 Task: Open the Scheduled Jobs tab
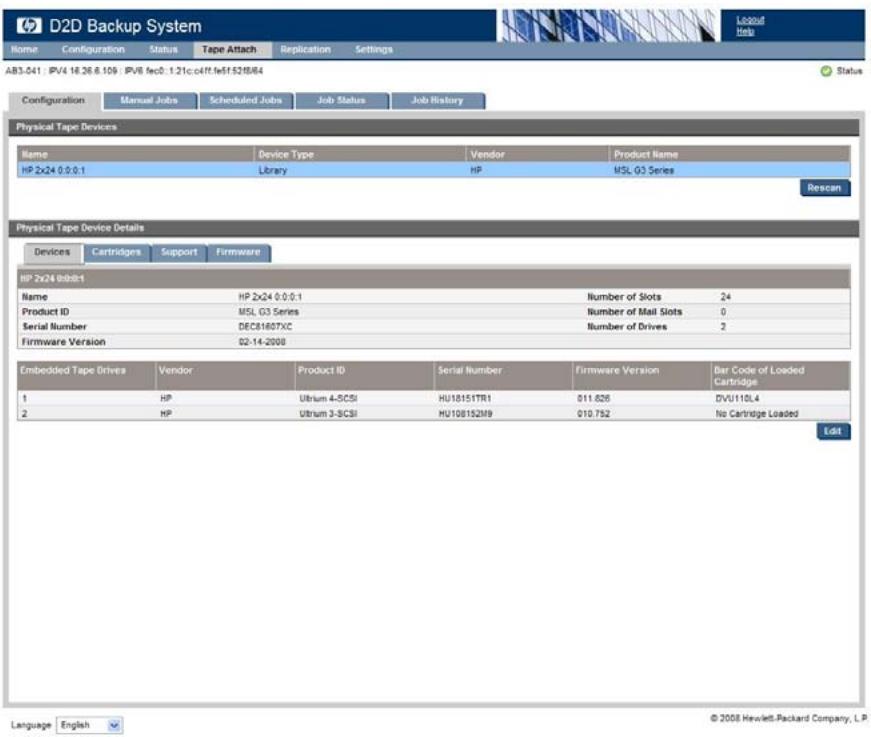246,101
